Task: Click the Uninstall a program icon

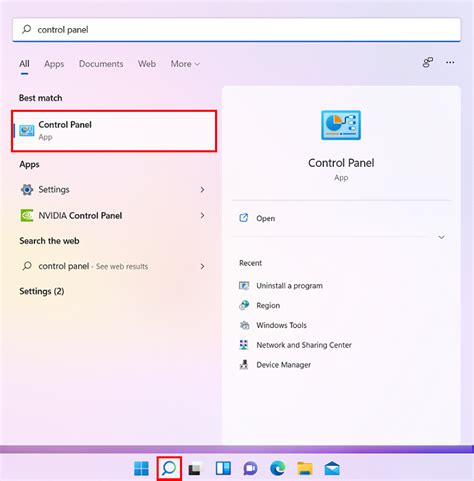Action: tap(244, 286)
